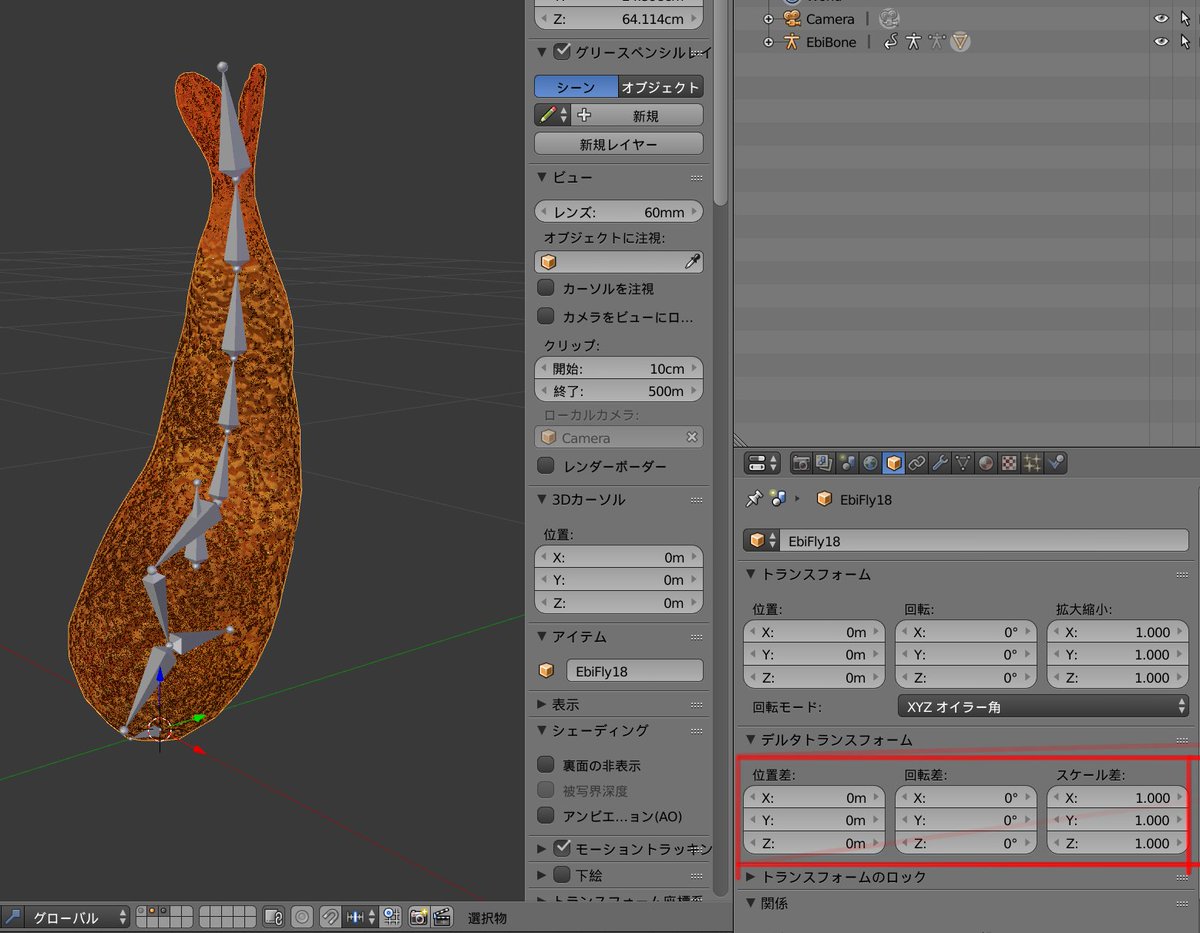Click the Camera object icon in outliner

coord(792,19)
